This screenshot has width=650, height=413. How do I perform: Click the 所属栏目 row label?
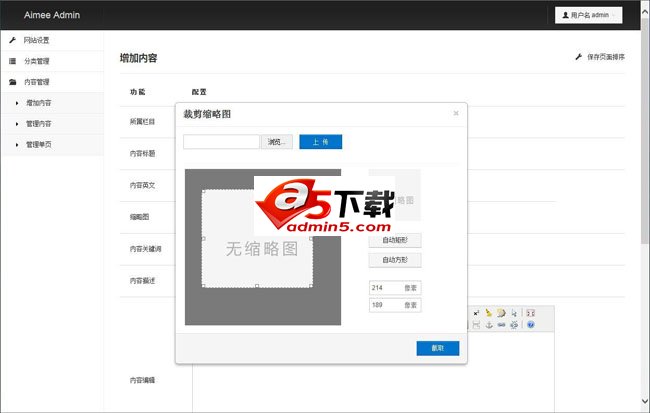coord(142,121)
